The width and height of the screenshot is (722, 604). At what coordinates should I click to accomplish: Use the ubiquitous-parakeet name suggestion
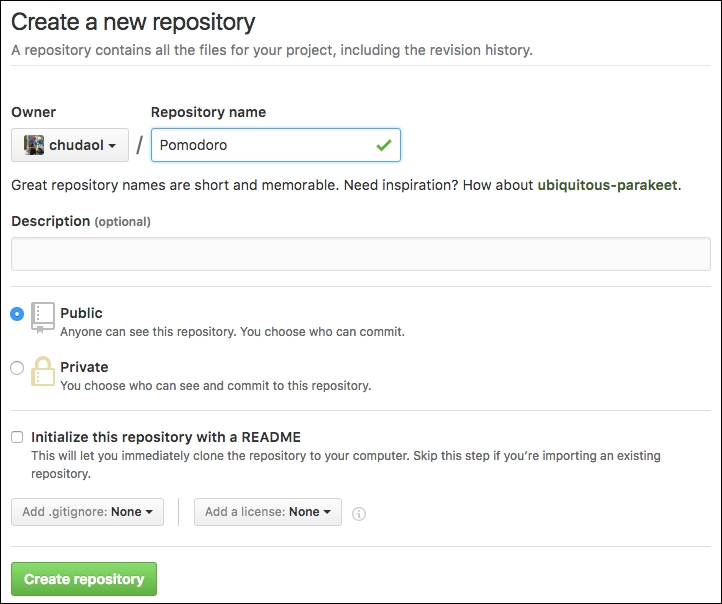click(607, 185)
